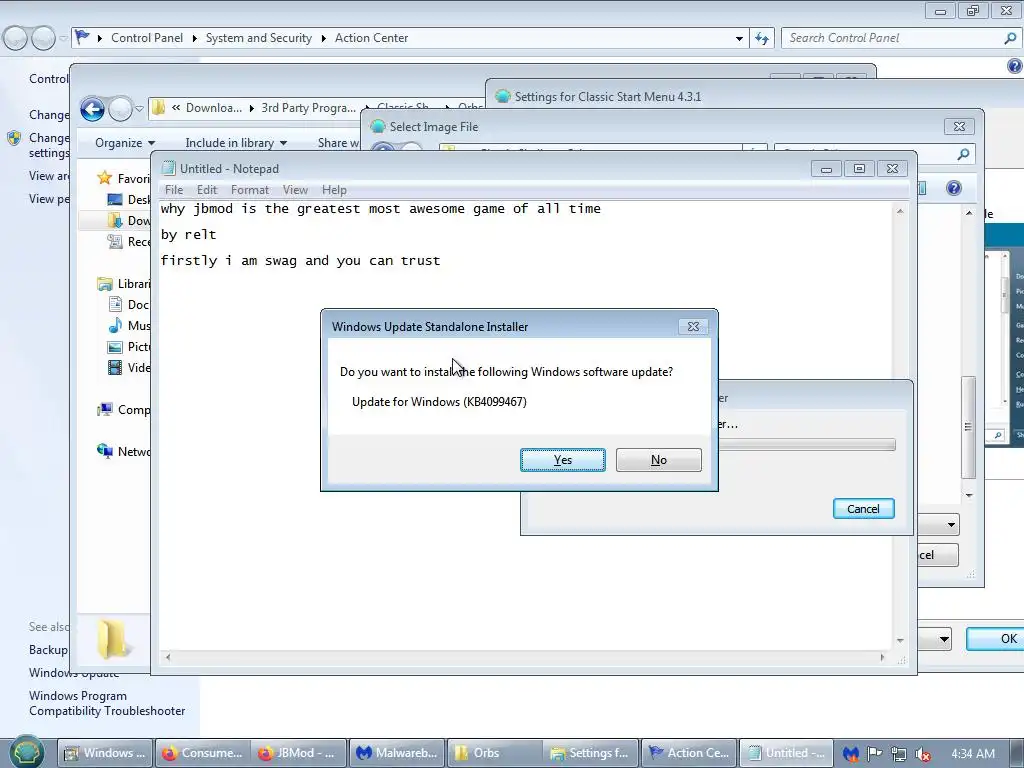Open Music library in Explorer sidebar
The height and width of the screenshot is (768, 1024).
click(x=130, y=326)
